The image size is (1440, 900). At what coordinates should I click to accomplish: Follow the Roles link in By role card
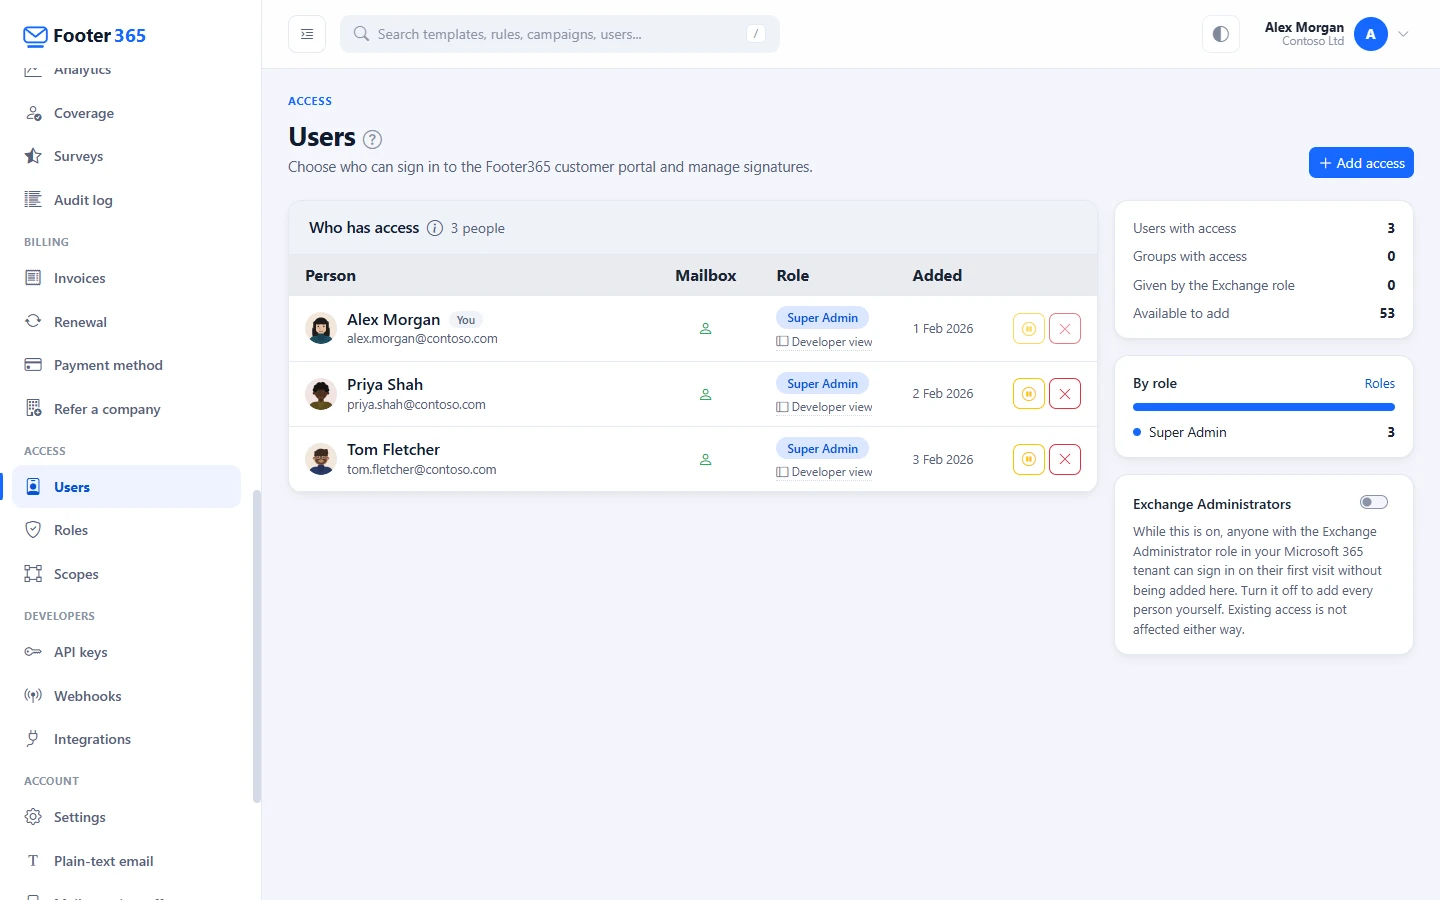click(1379, 384)
